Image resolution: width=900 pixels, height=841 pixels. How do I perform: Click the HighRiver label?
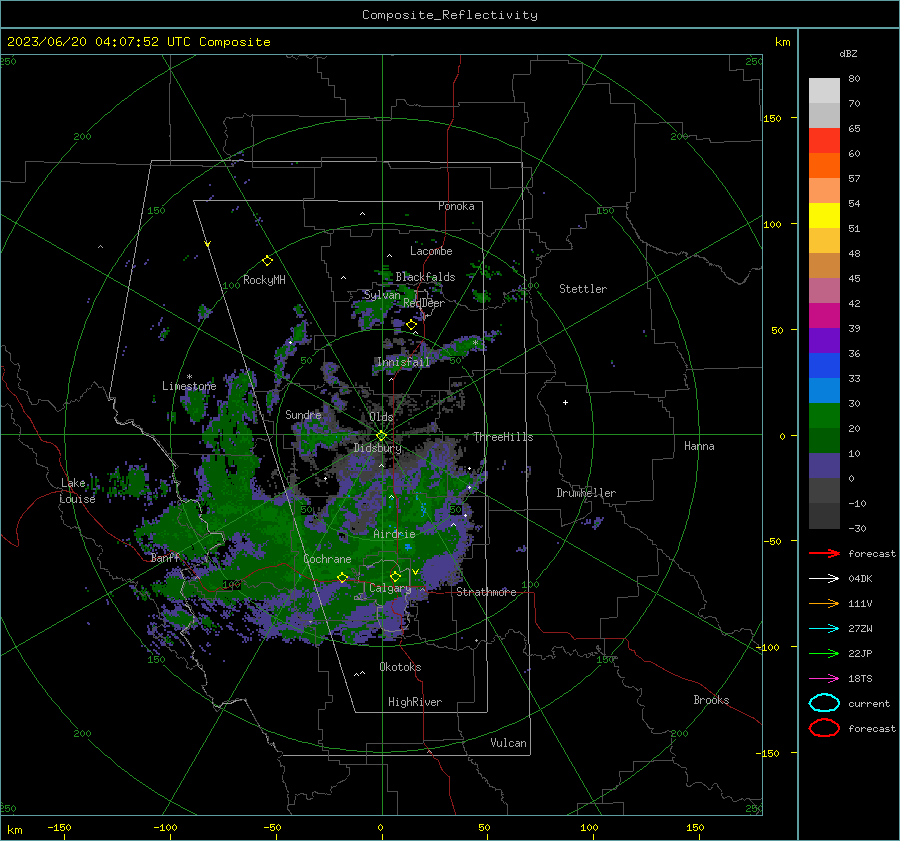pyautogui.click(x=415, y=702)
